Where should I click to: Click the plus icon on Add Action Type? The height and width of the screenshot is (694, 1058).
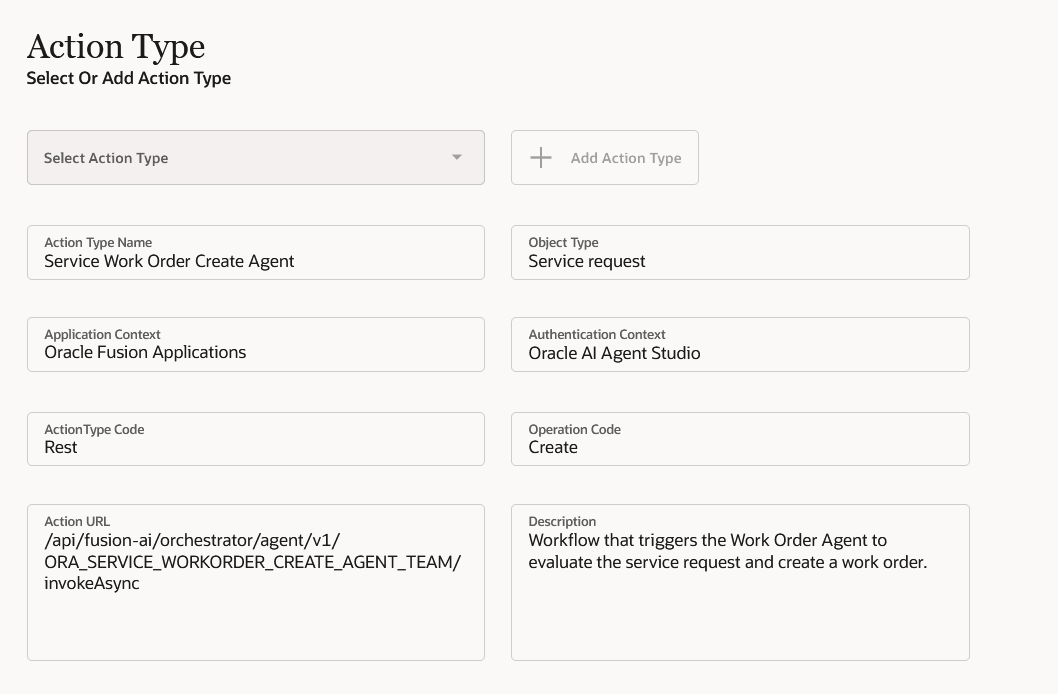540,157
